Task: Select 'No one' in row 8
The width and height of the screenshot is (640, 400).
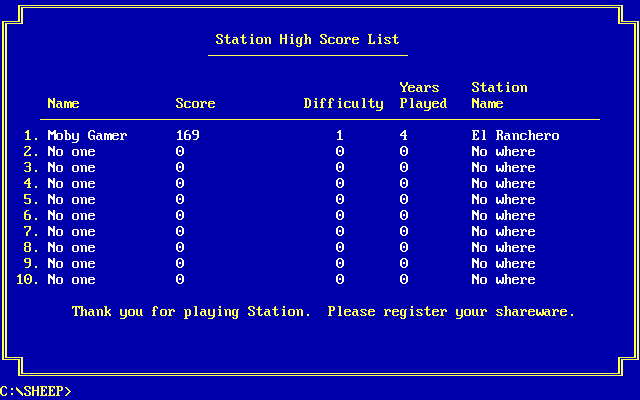Action: coord(71,247)
